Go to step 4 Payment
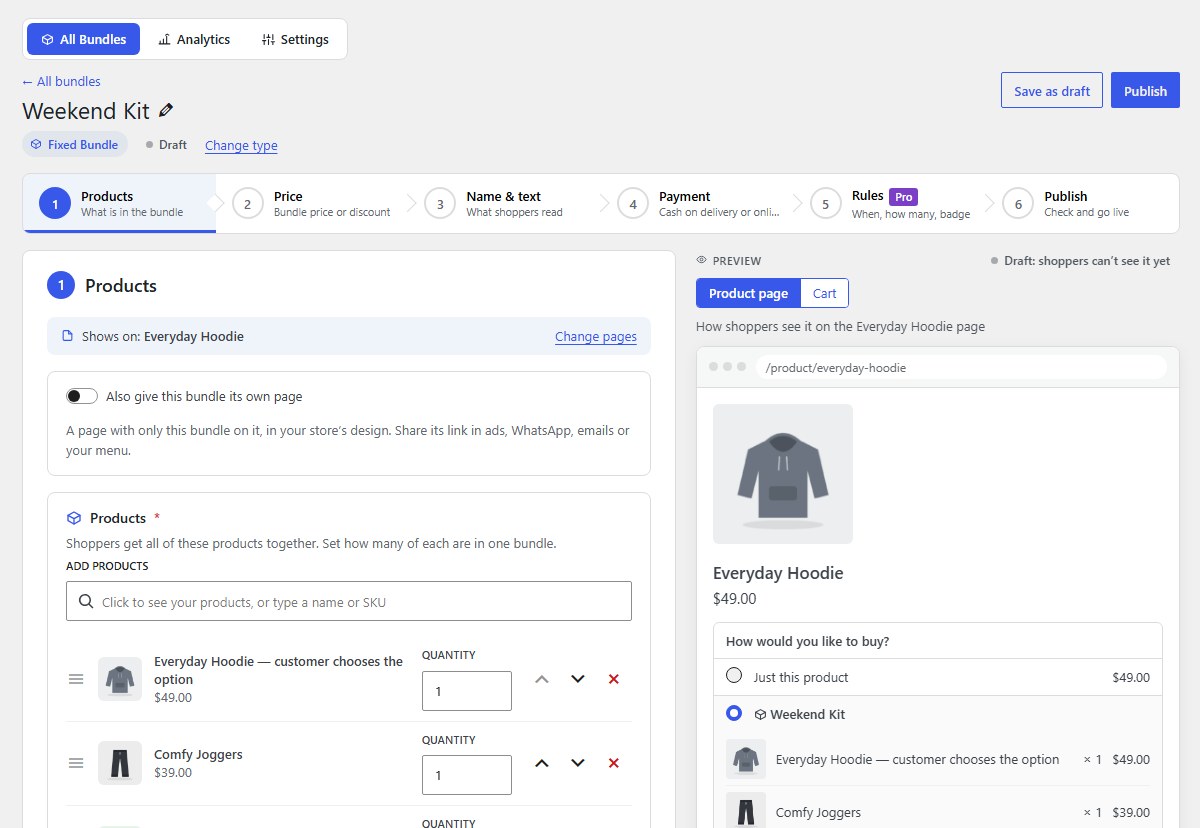The image size is (1200, 828). point(698,204)
